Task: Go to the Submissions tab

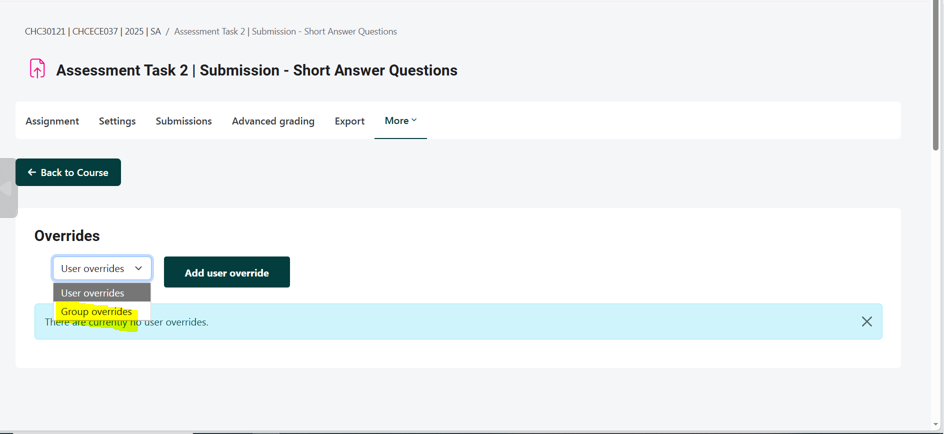Action: click(184, 121)
